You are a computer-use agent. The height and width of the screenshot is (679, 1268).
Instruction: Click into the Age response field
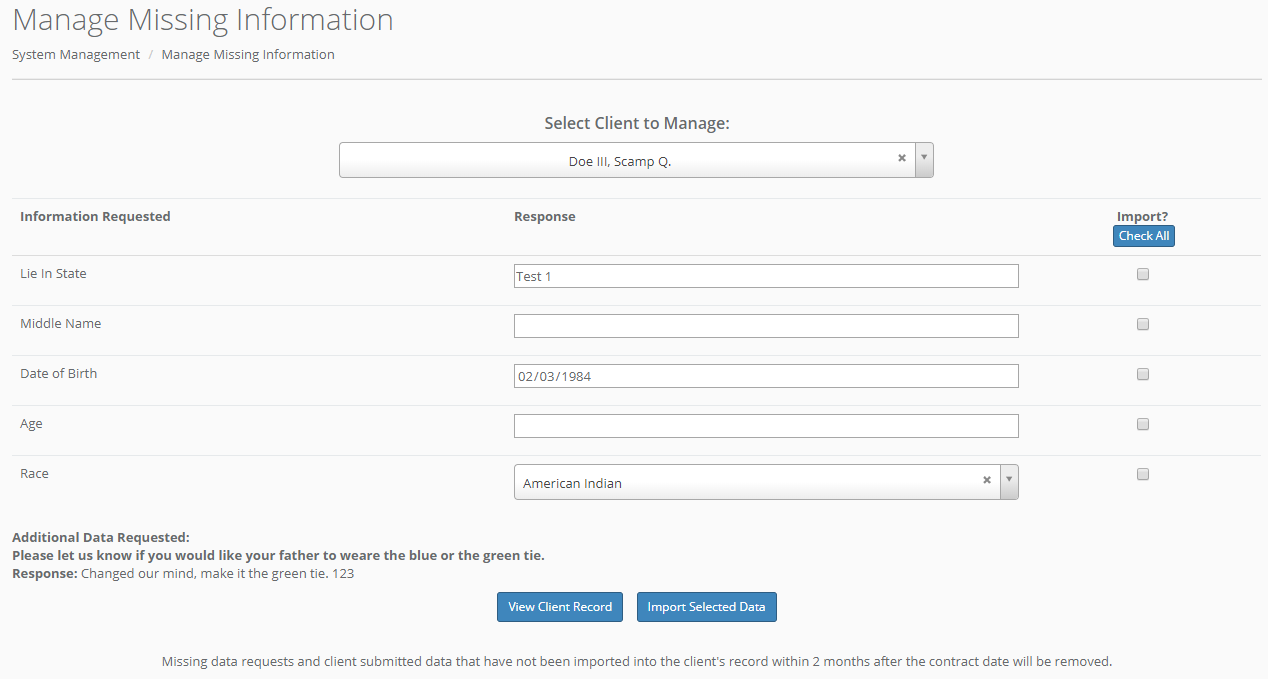pyautogui.click(x=766, y=426)
